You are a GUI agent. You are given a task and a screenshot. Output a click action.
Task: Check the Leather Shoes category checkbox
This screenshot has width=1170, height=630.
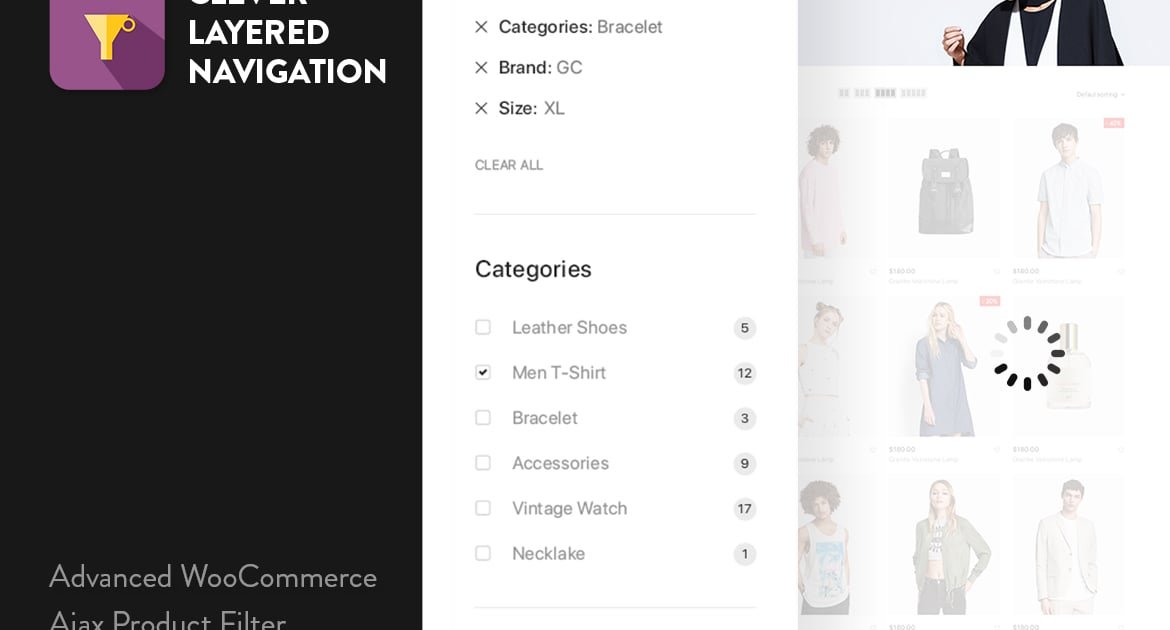[483, 327]
